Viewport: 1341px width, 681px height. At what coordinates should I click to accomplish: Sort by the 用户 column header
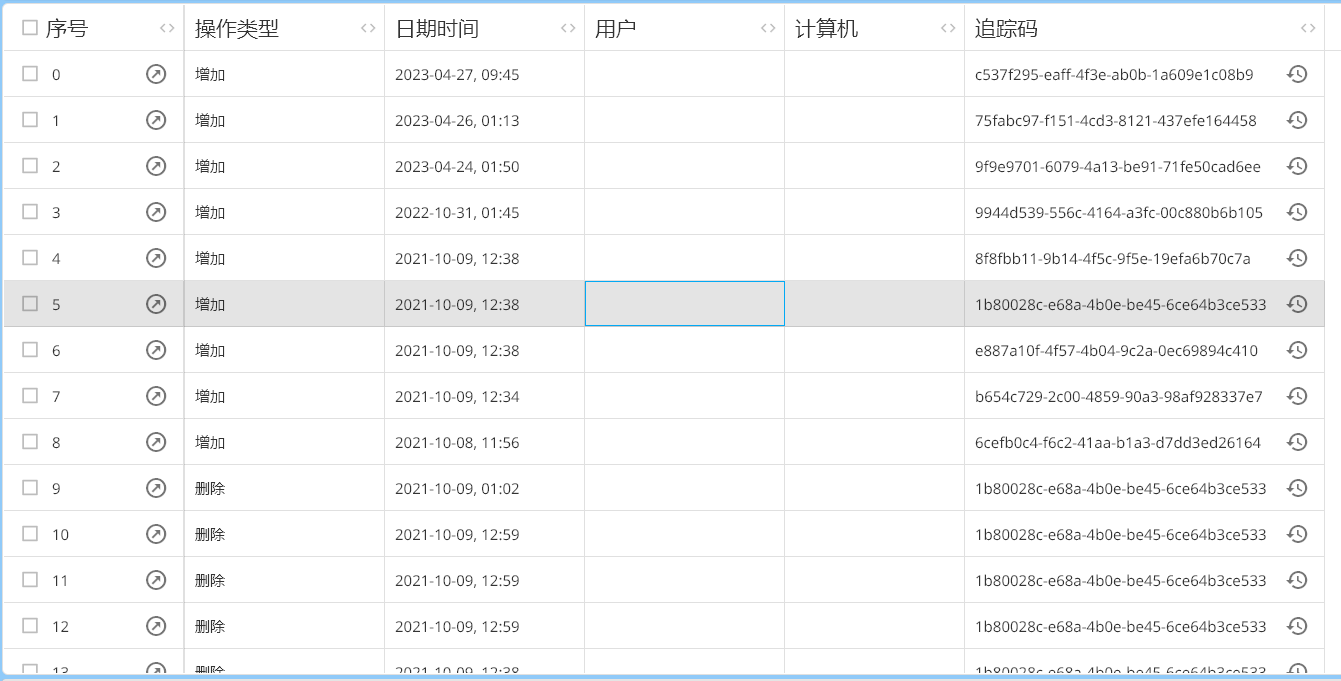pyautogui.click(x=616, y=29)
